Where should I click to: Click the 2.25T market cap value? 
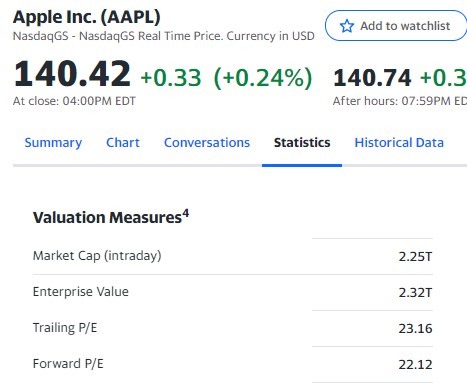[415, 257]
